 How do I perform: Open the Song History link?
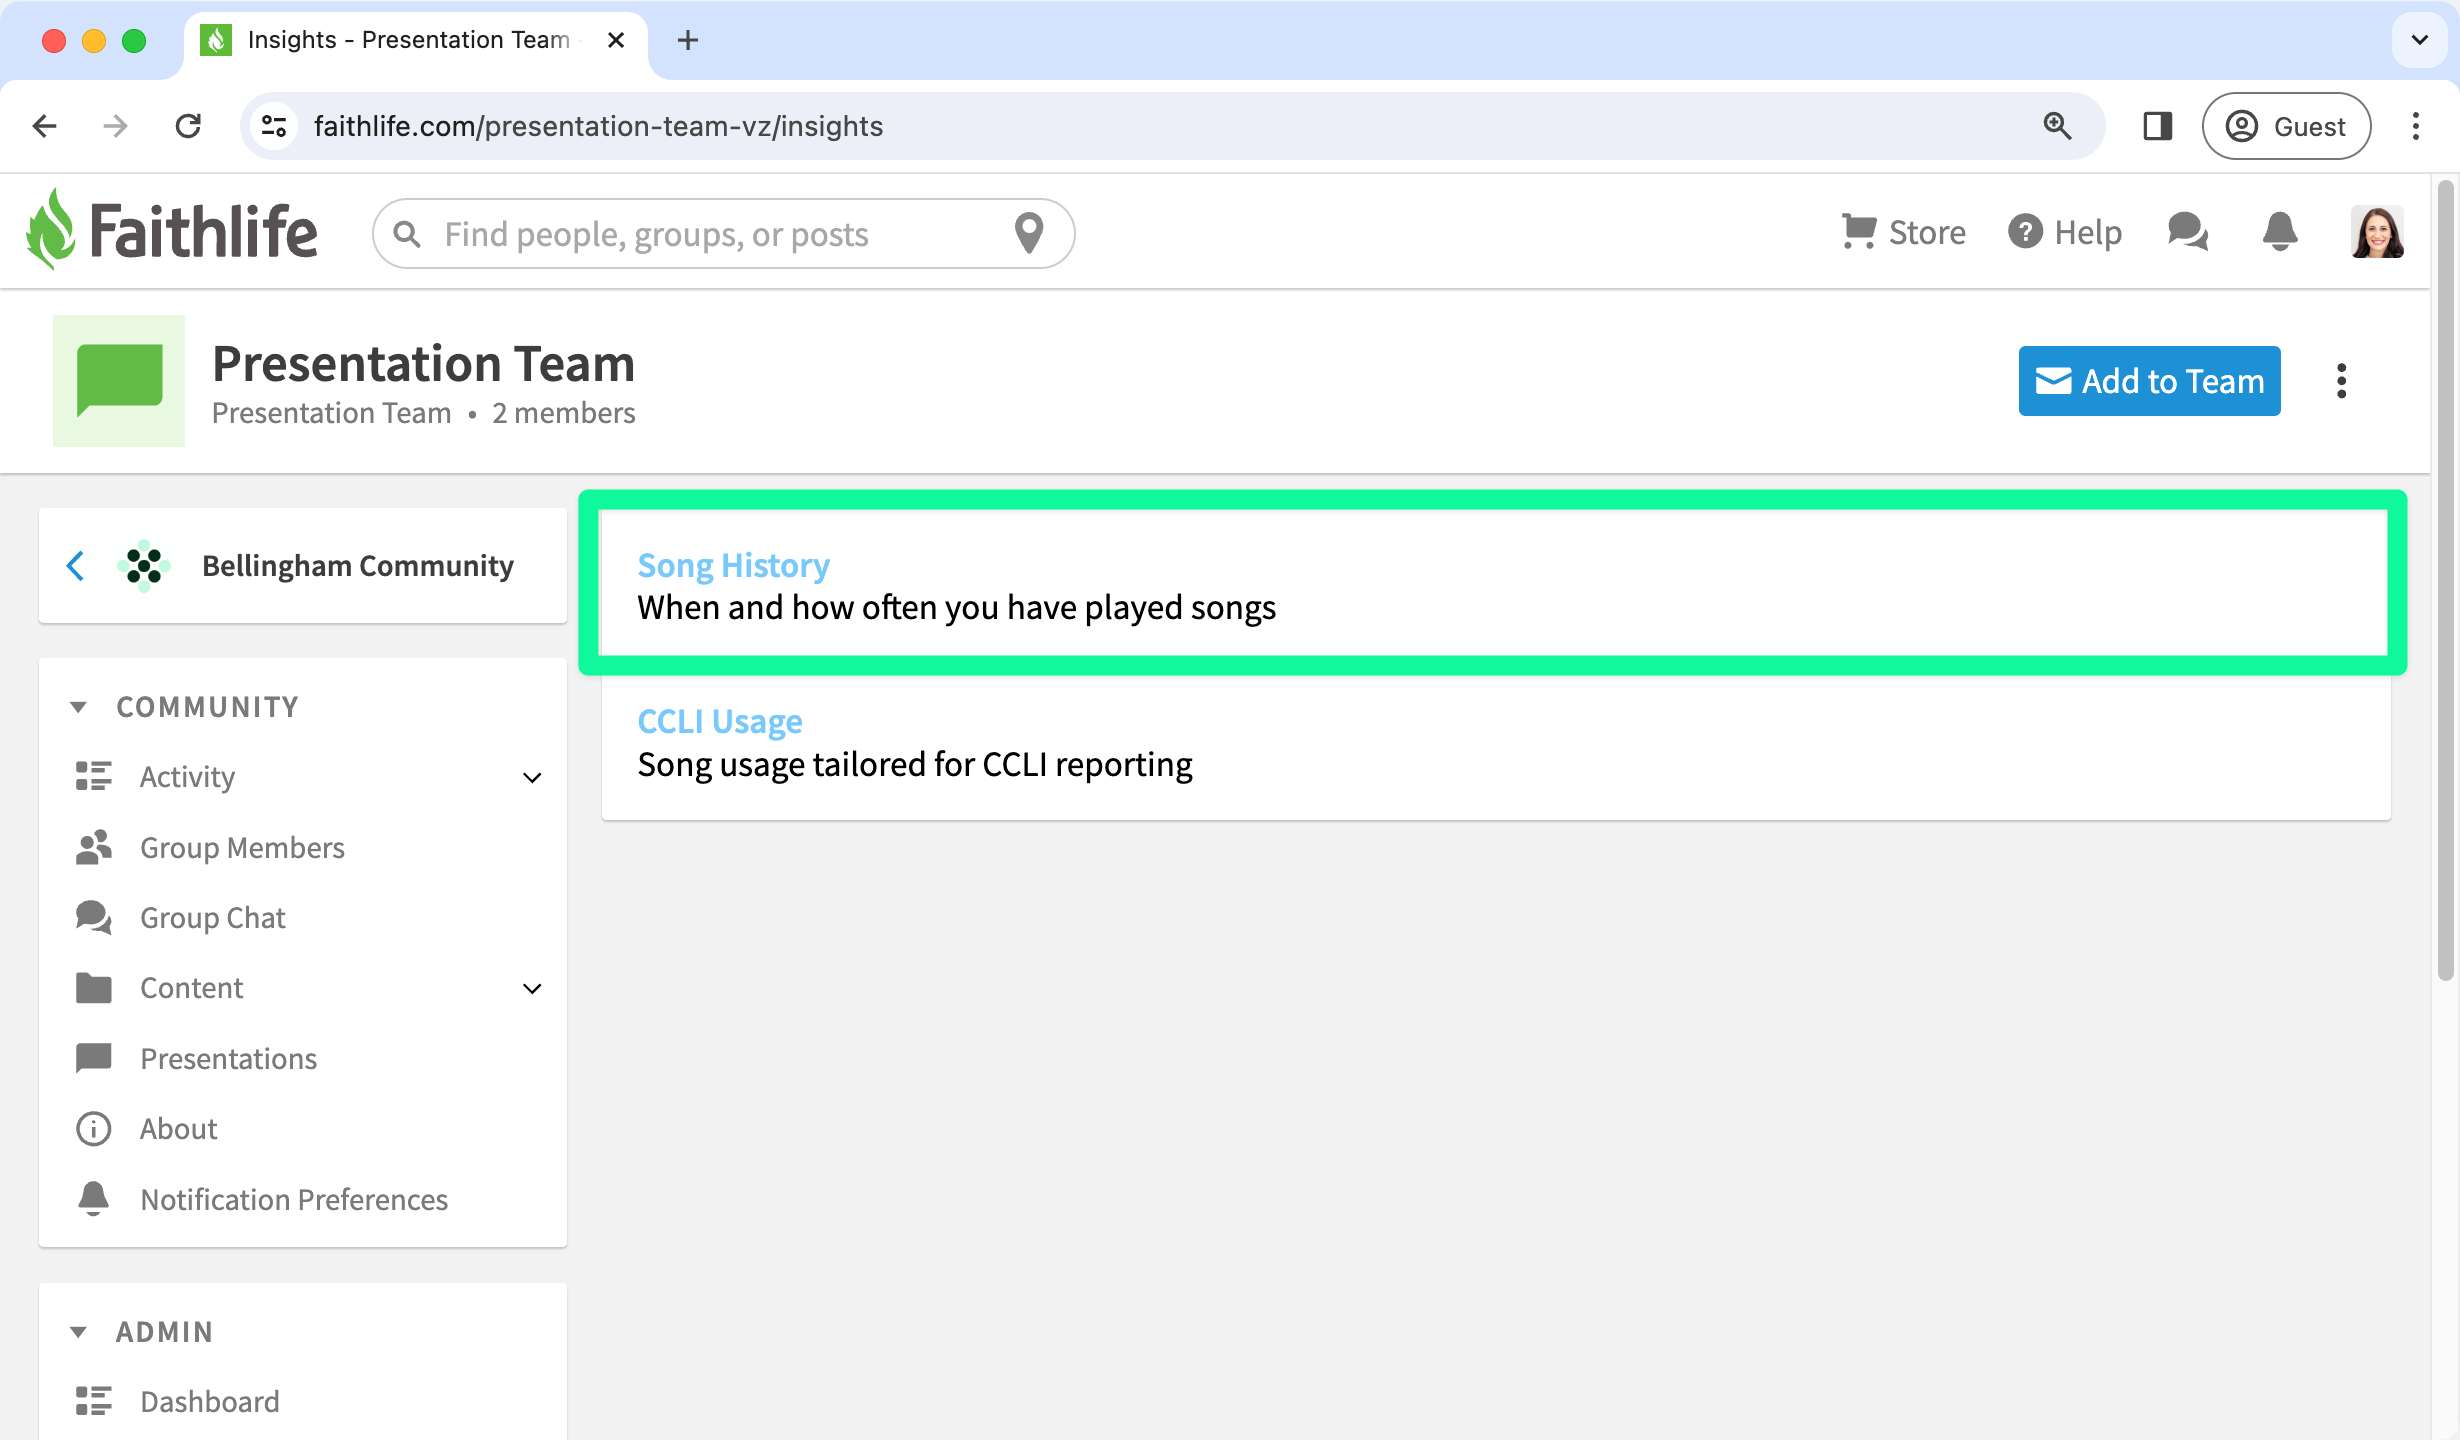pyautogui.click(x=733, y=565)
